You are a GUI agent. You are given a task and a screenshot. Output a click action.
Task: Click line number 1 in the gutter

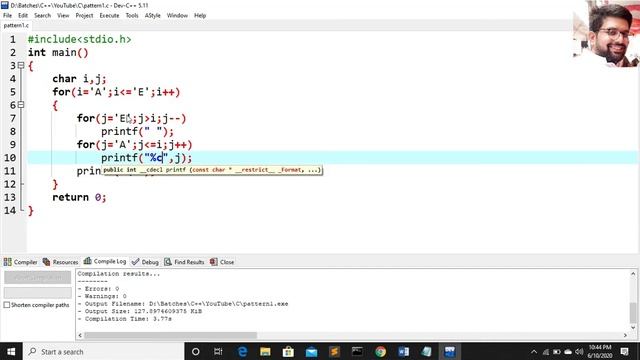coord(13,40)
